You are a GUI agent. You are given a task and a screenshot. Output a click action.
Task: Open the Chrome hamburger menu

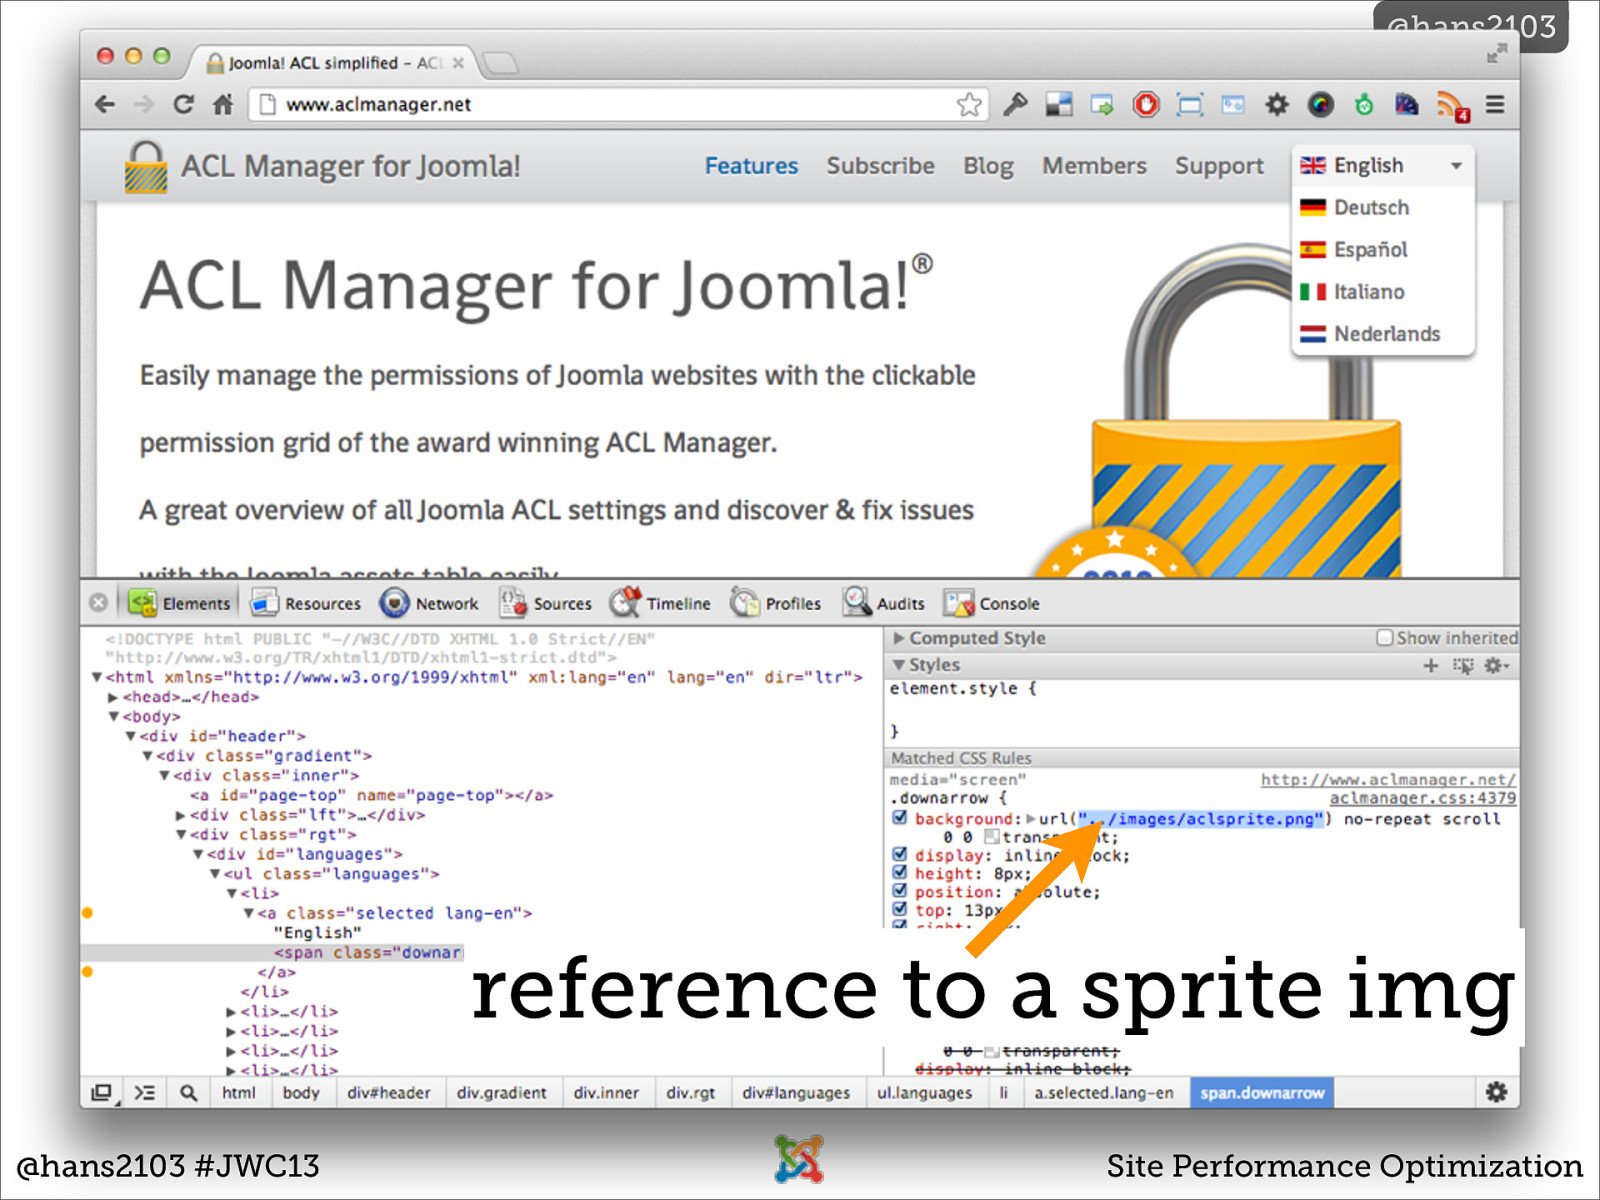point(1495,104)
